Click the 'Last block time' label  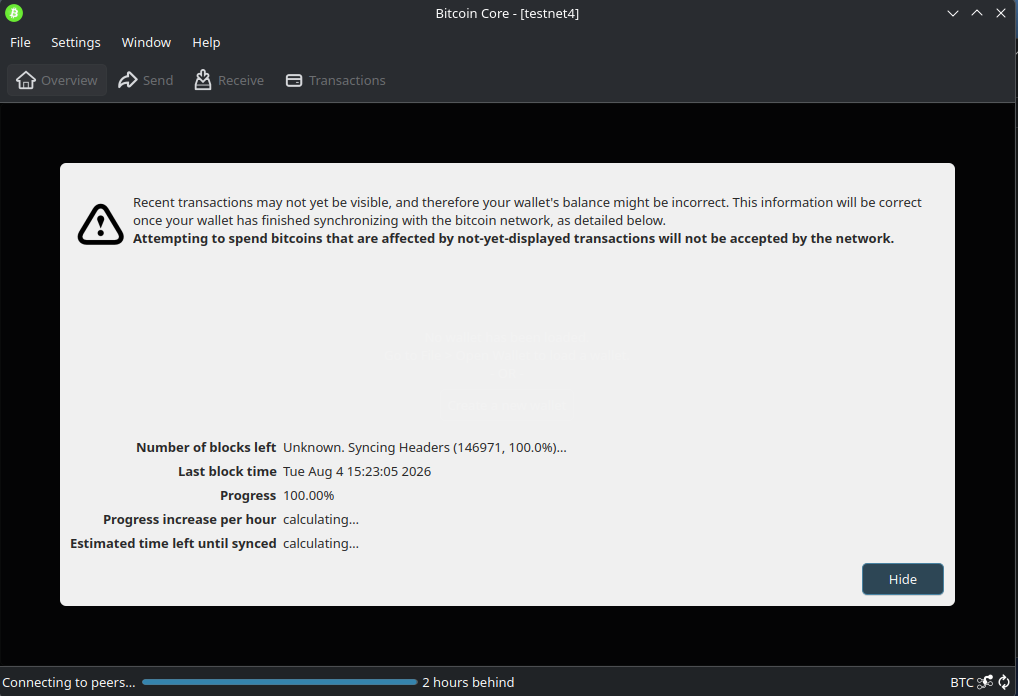227,471
